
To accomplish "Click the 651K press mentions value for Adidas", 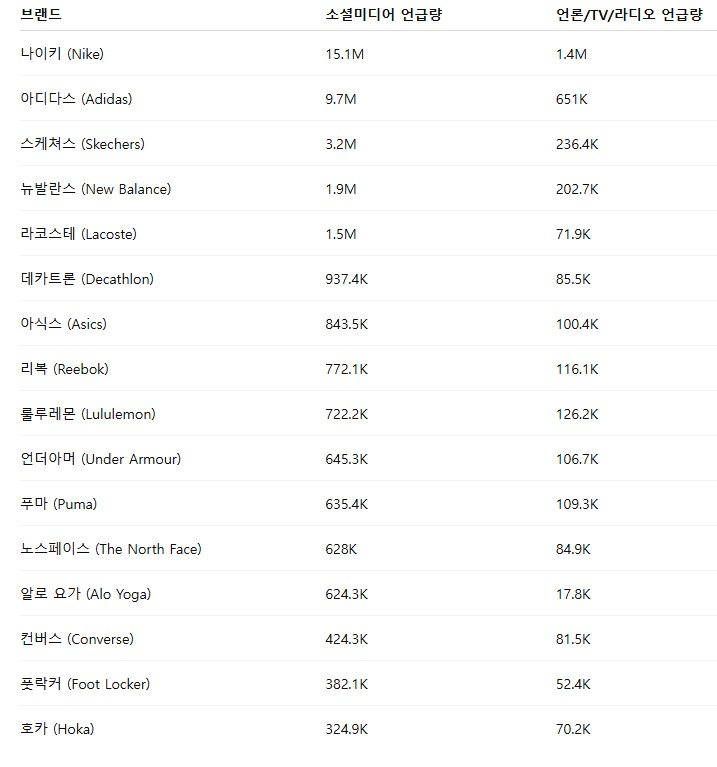I will [x=572, y=99].
